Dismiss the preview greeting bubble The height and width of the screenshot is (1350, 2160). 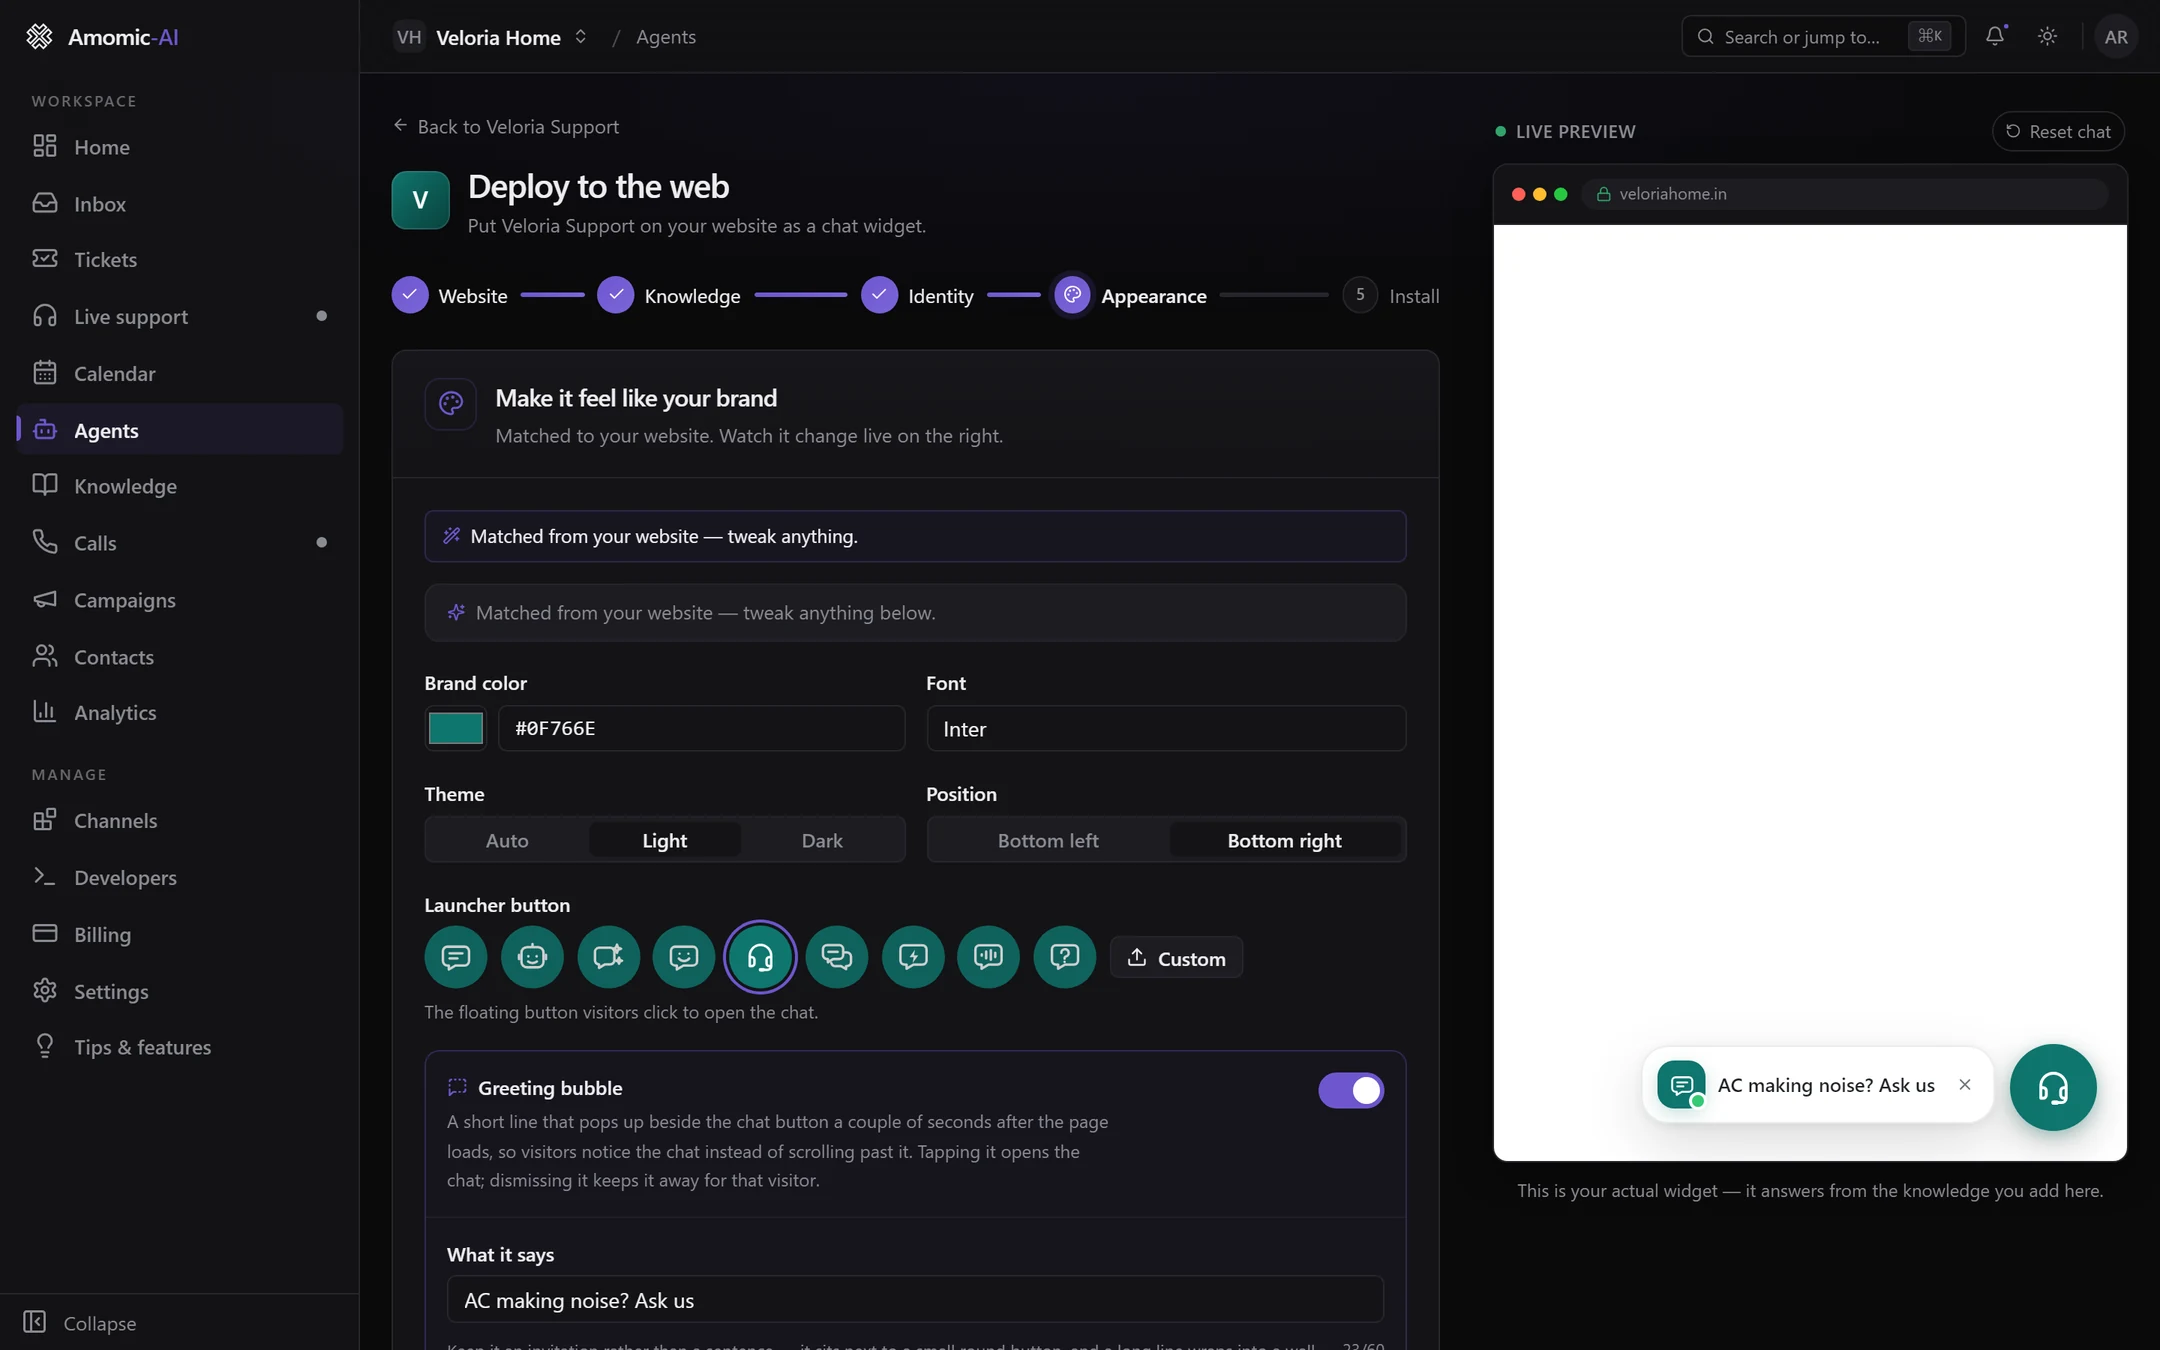[x=1965, y=1085]
